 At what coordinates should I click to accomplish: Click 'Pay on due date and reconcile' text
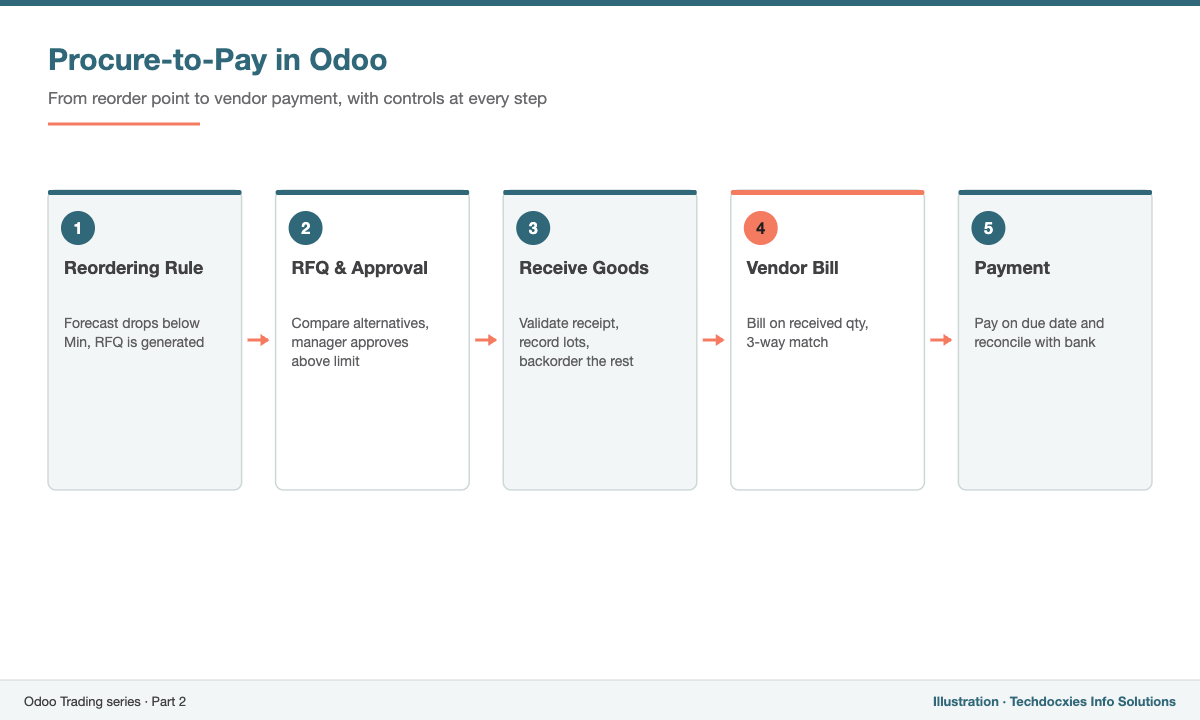1040,333
